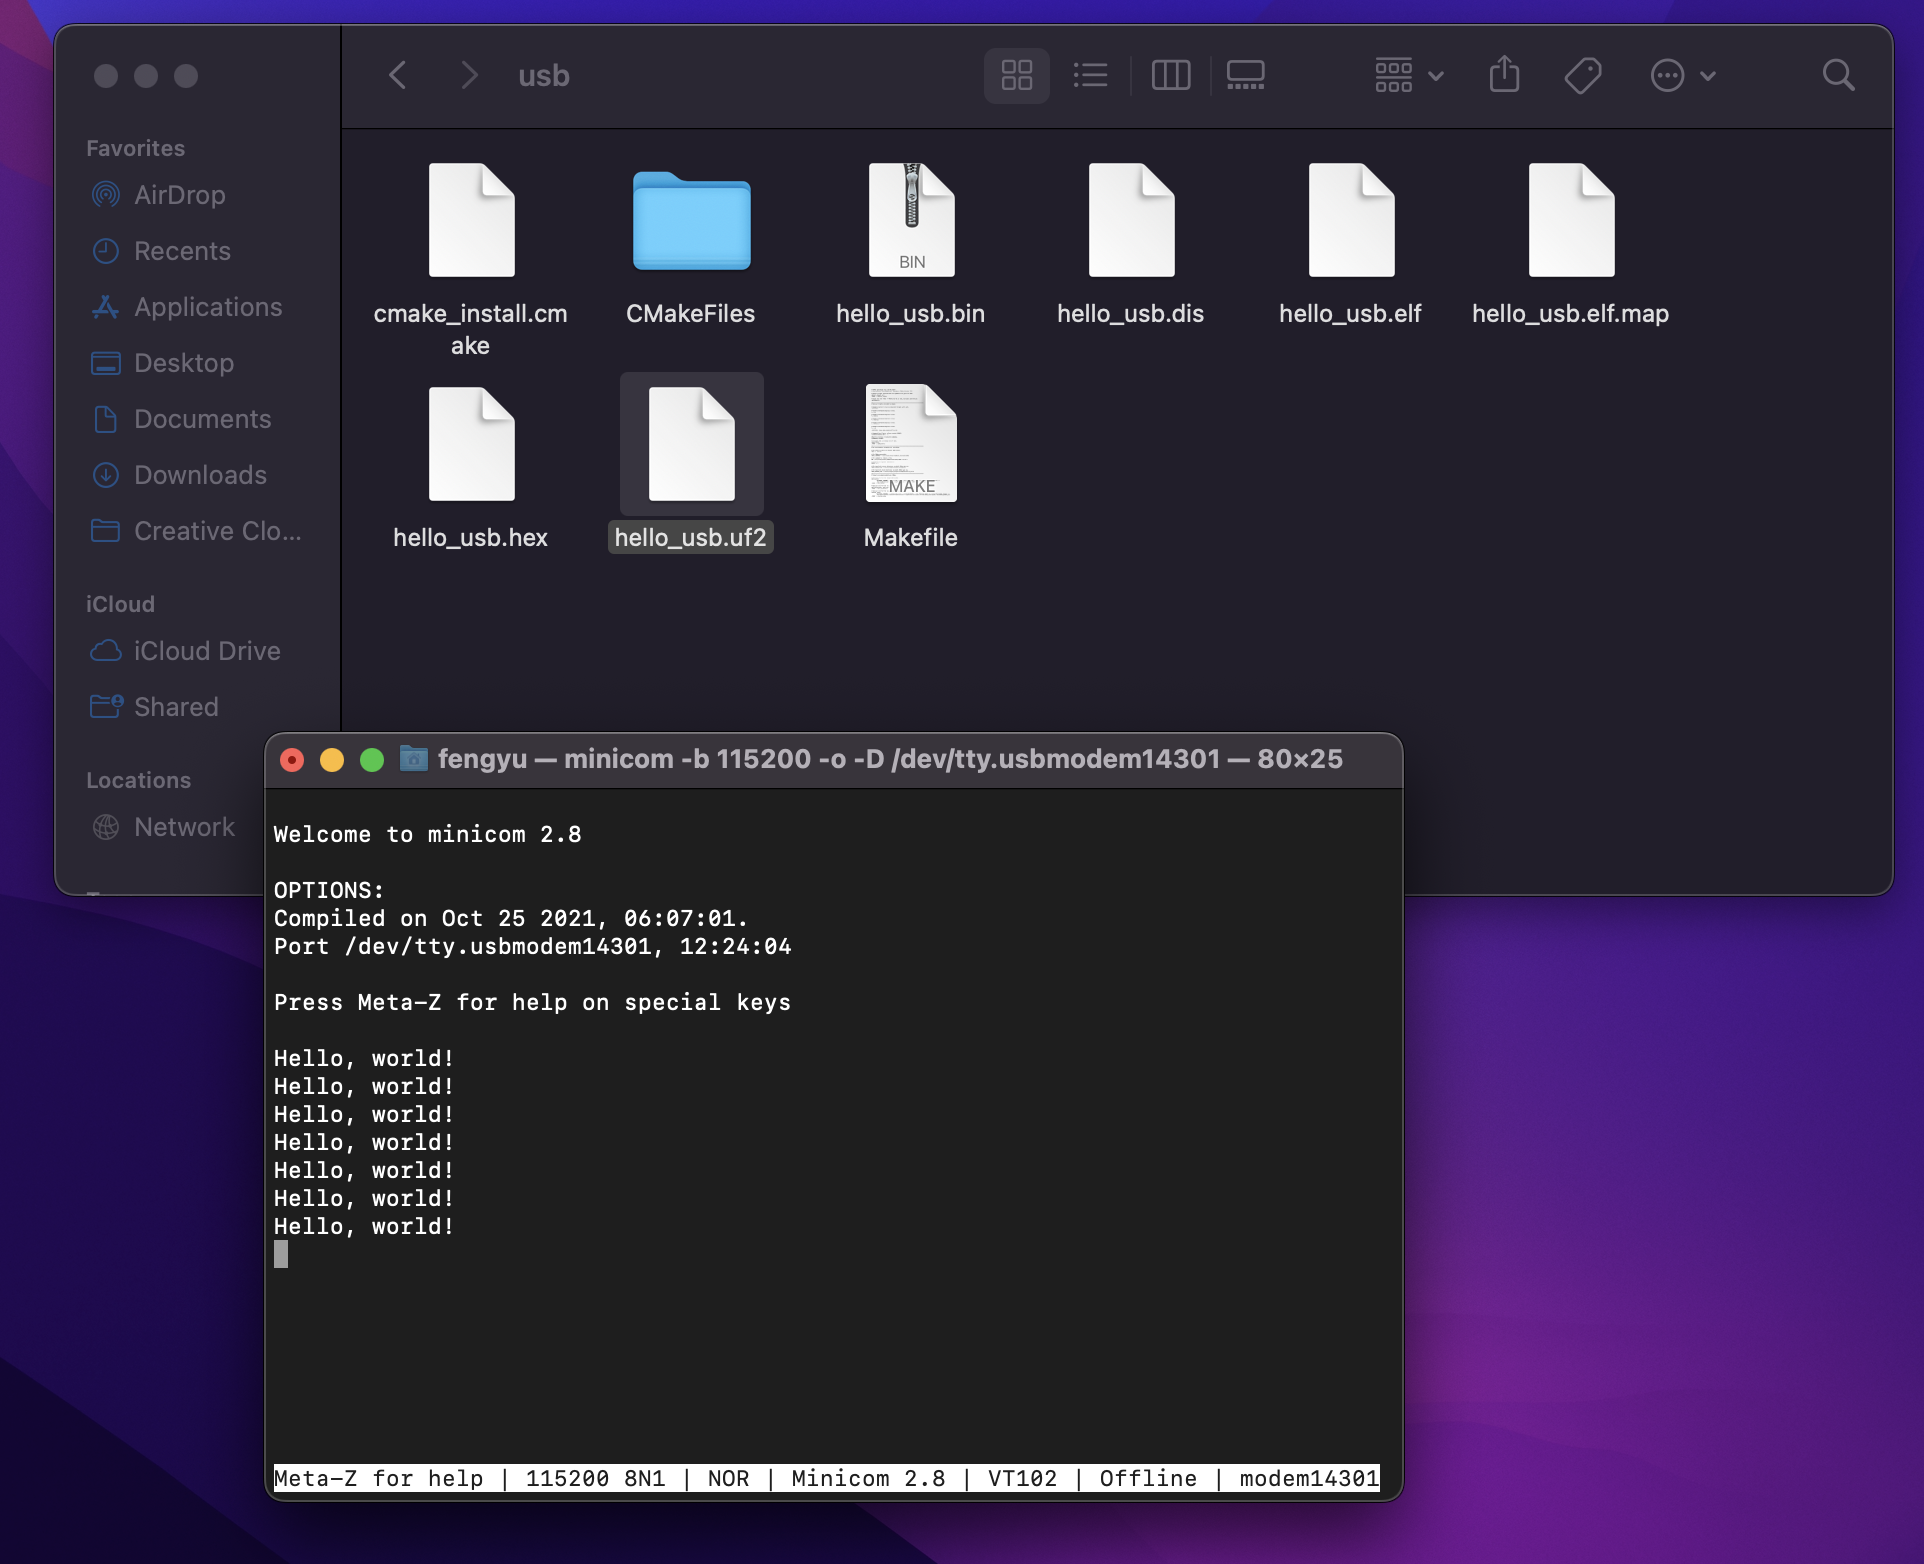Viewport: 1924px width, 1564px height.
Task: Switch to column view
Action: [1171, 75]
